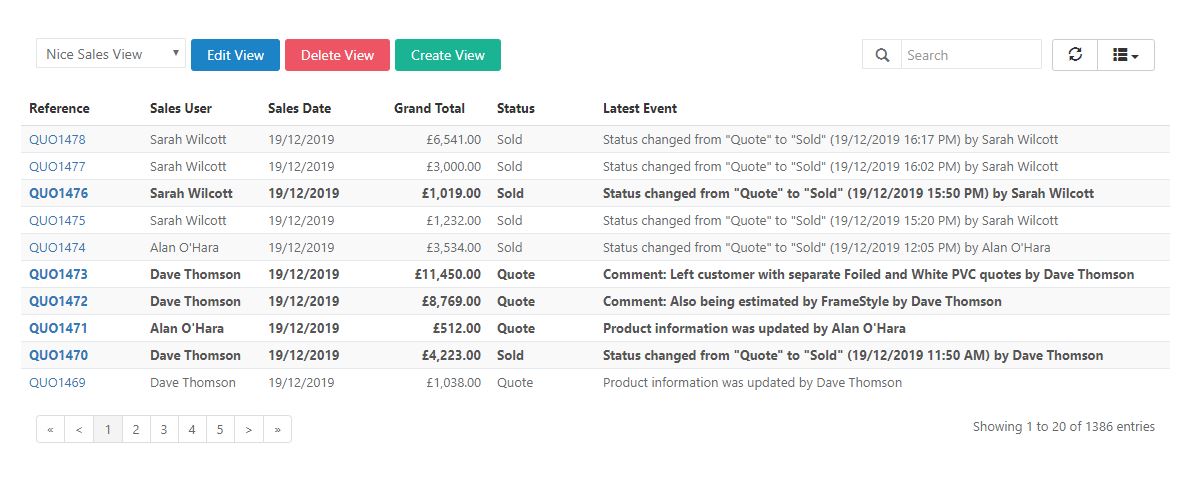Sort by the Status column header
Image resolution: width=1192 pixels, height=483 pixels.
(x=516, y=108)
